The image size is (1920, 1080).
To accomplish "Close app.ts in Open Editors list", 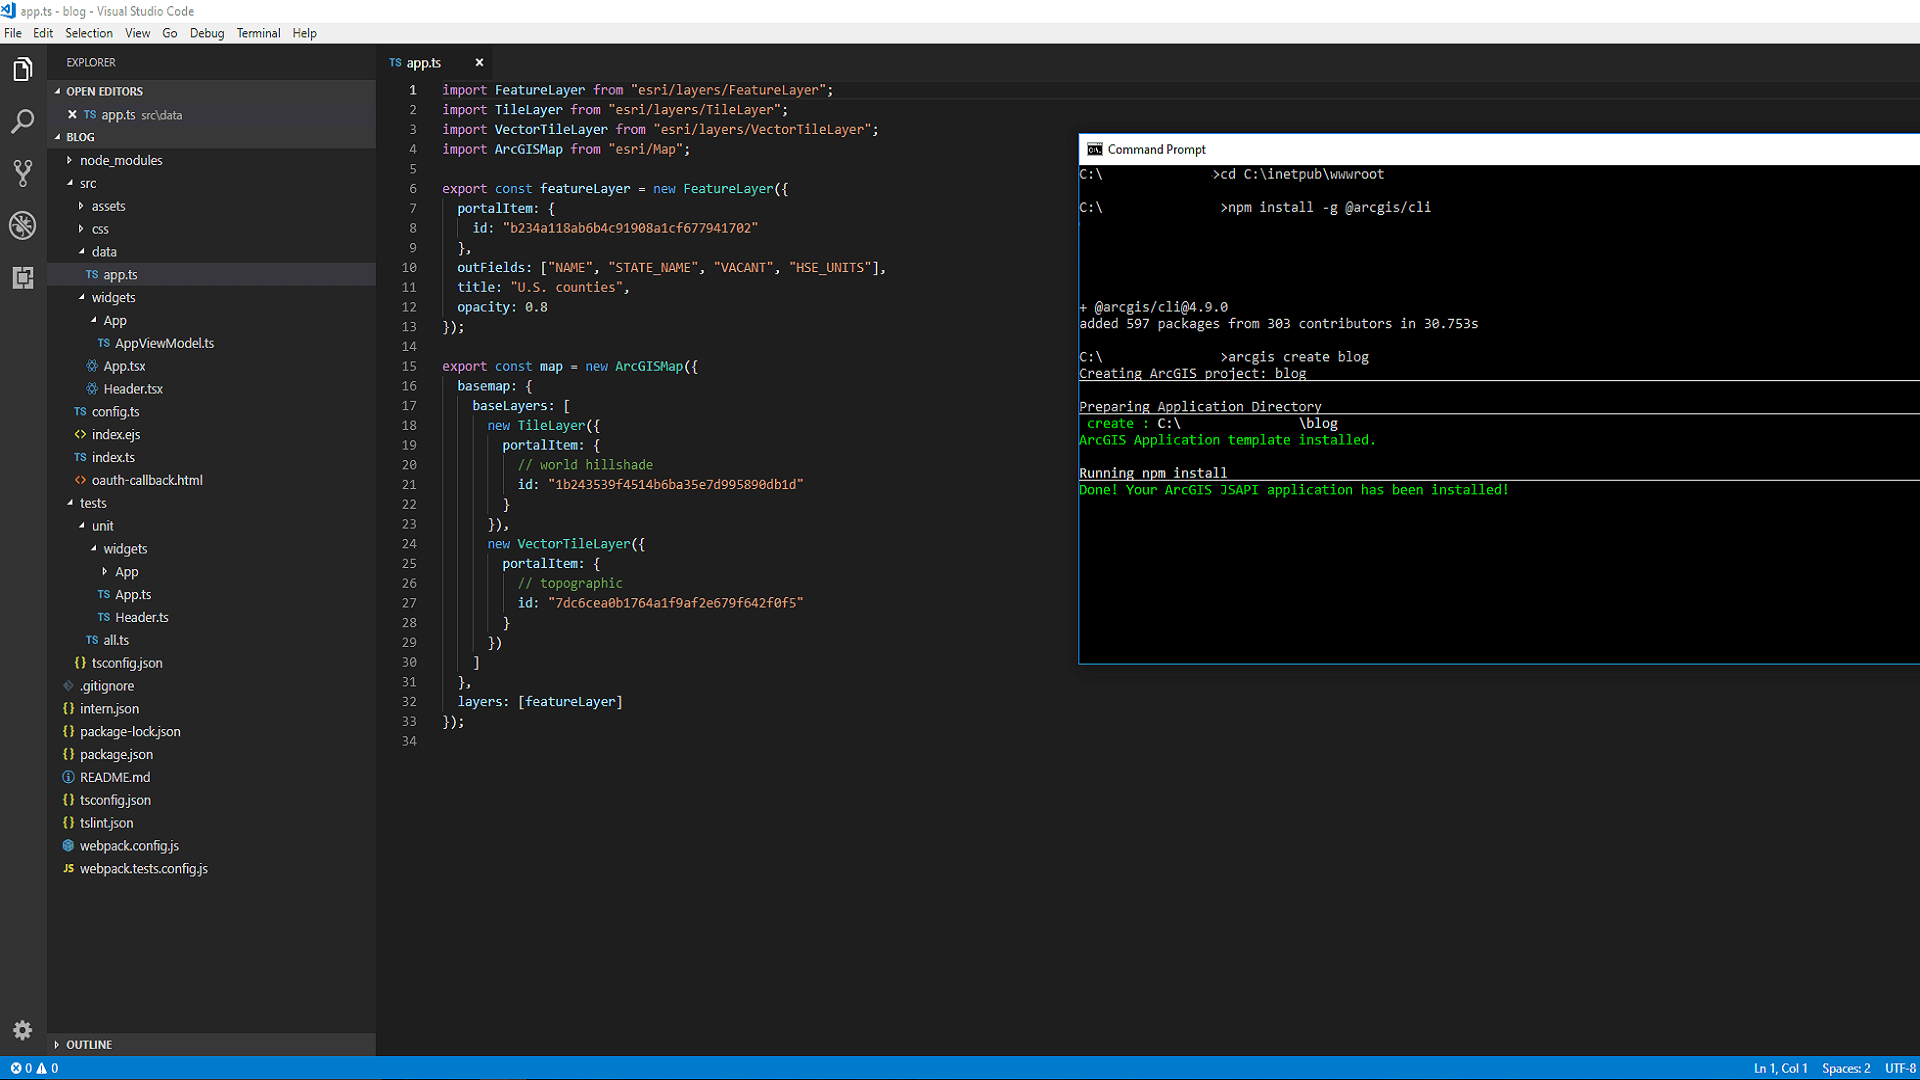I will tap(72, 115).
